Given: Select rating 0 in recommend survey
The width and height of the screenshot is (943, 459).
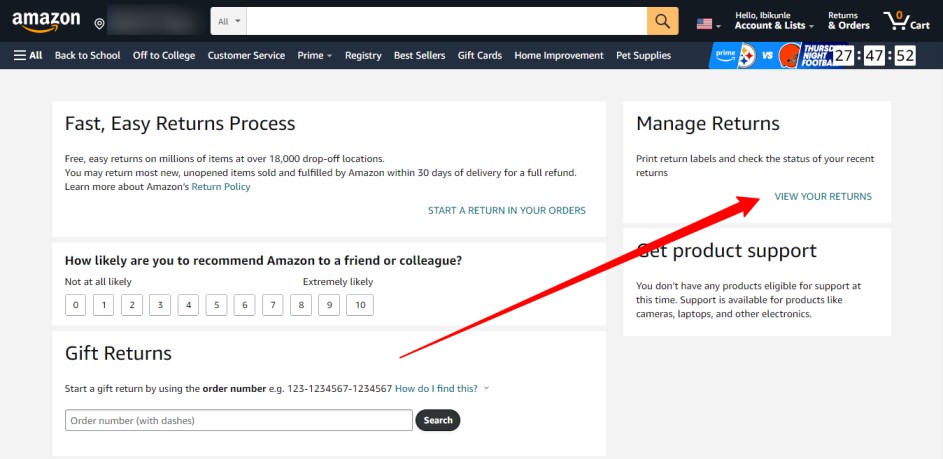Looking at the screenshot, I should tap(75, 305).
